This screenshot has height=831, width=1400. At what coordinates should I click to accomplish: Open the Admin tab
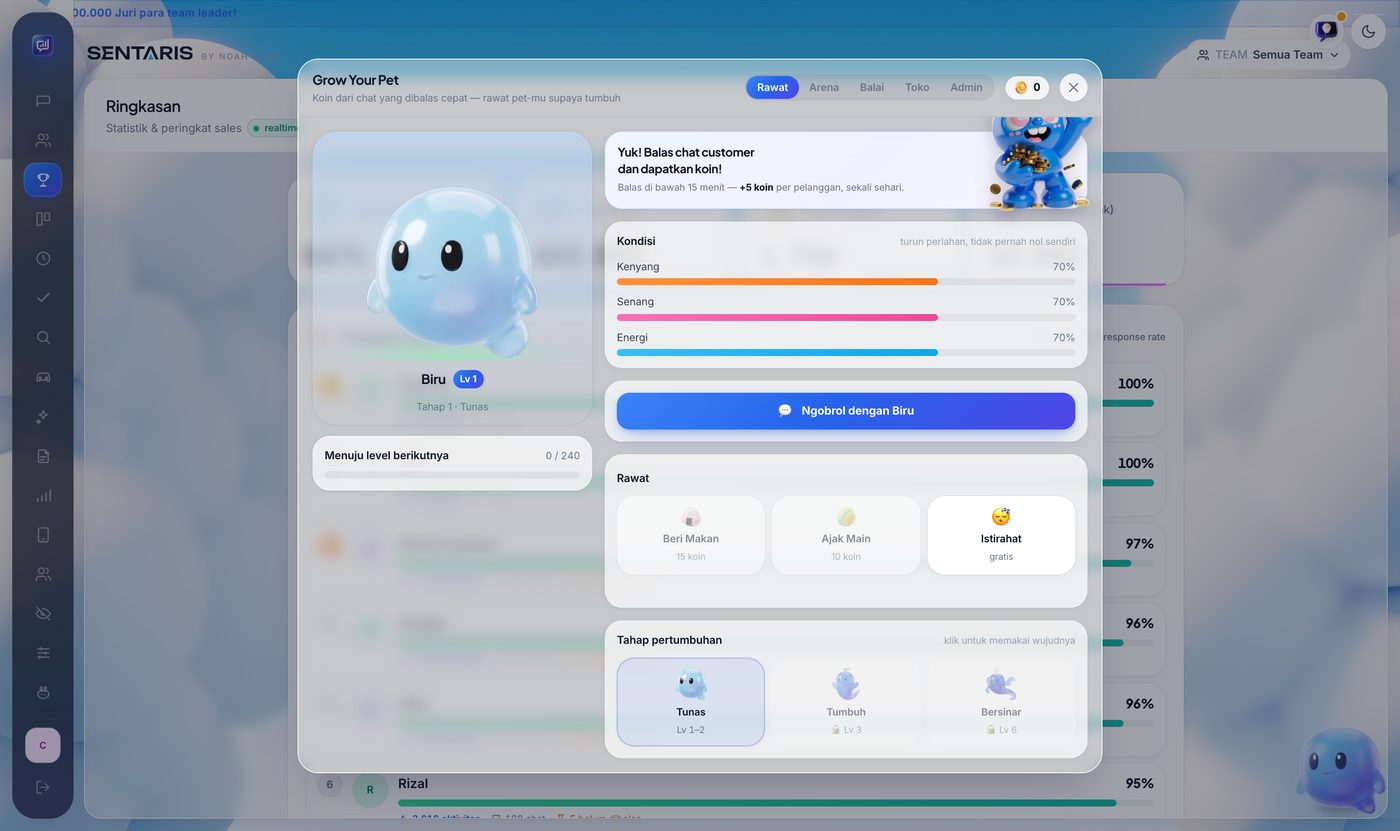pos(966,87)
